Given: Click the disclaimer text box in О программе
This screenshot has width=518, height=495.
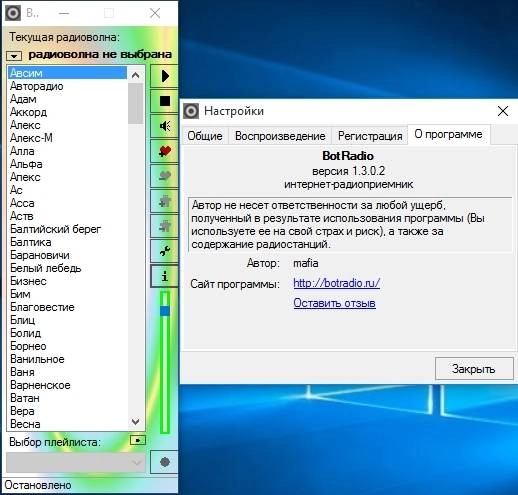Looking at the screenshot, I should pyautogui.click(x=350, y=225).
